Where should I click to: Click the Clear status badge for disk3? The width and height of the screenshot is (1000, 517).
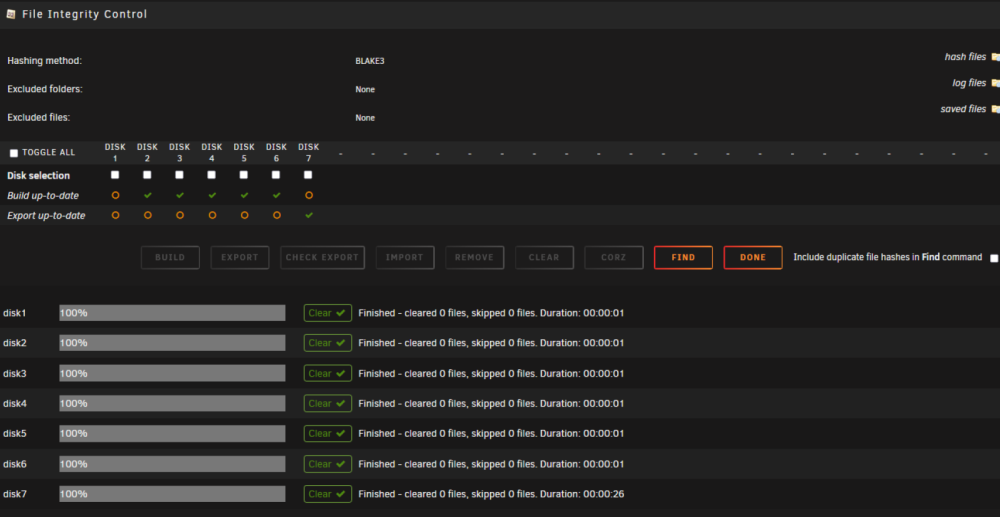[x=328, y=374]
